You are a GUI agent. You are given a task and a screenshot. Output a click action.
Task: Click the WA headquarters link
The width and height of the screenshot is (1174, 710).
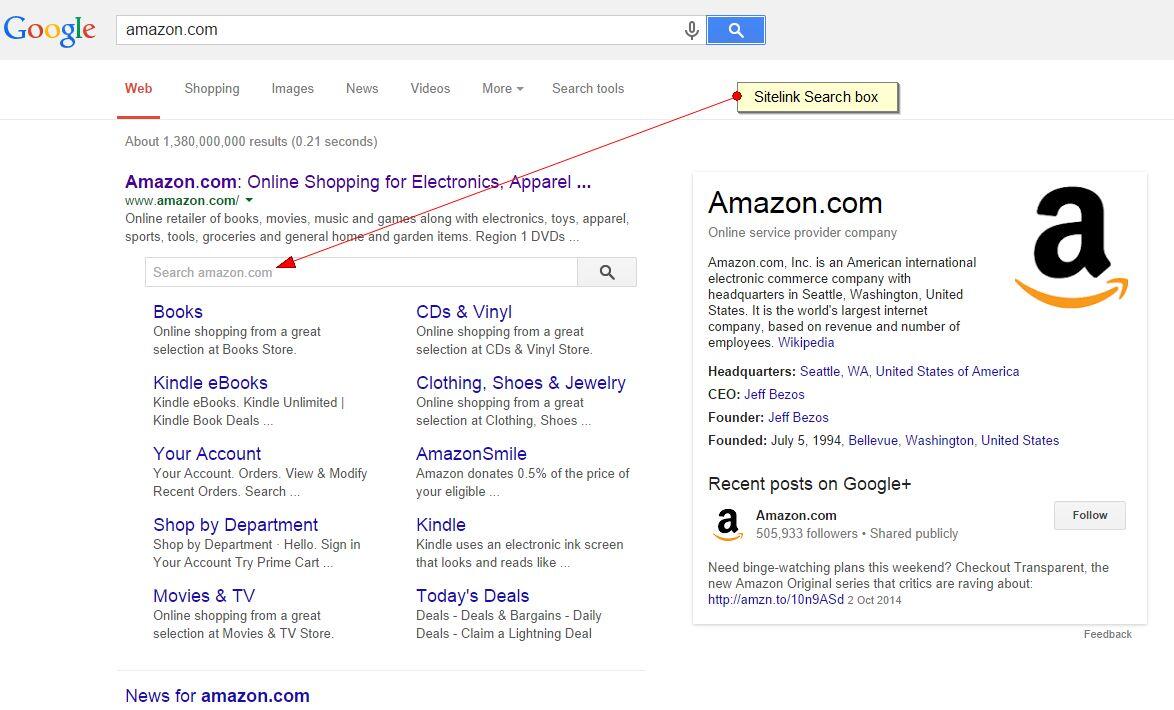point(857,371)
